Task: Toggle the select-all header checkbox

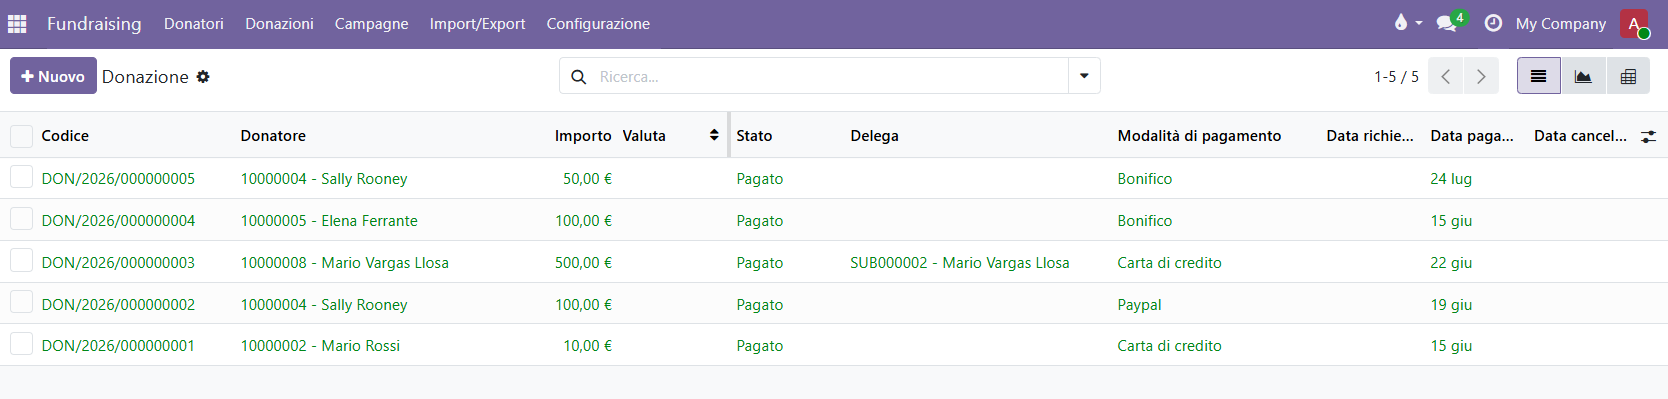Action: point(21,136)
